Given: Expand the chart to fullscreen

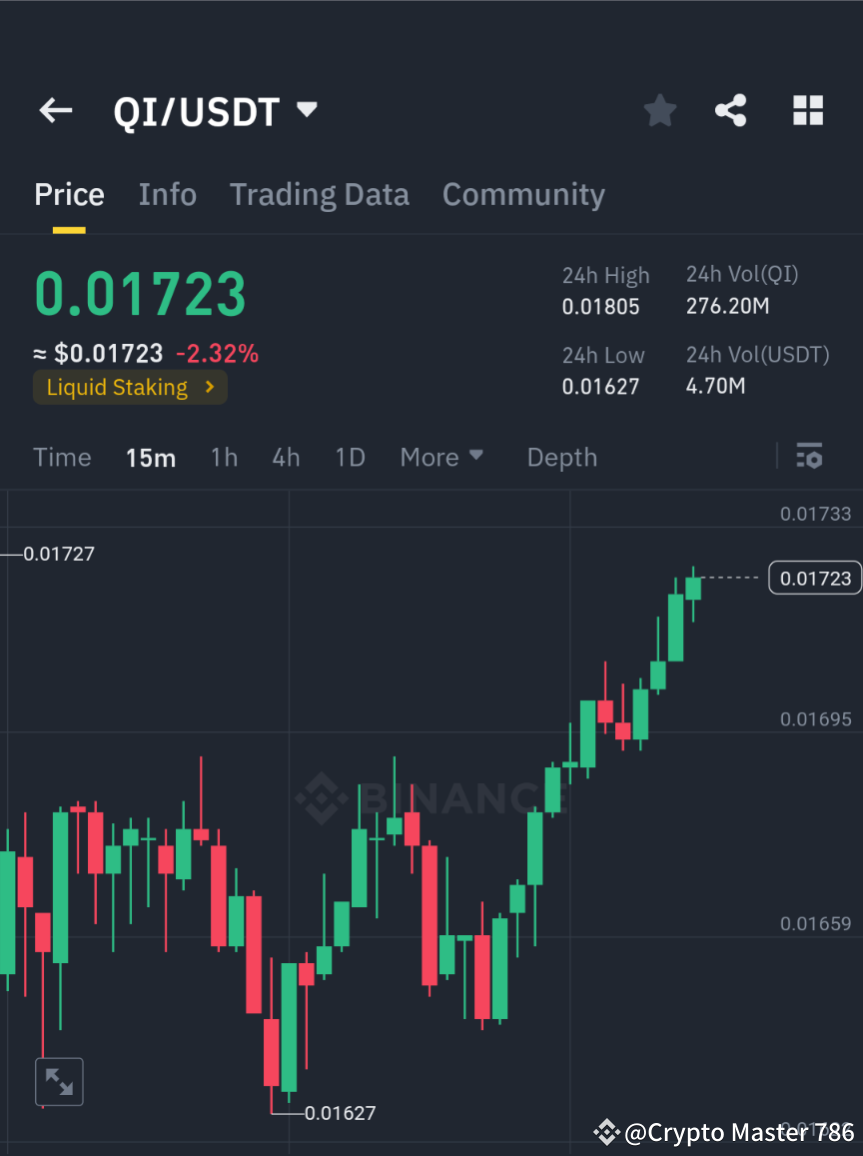Looking at the screenshot, I should tap(59, 1081).
